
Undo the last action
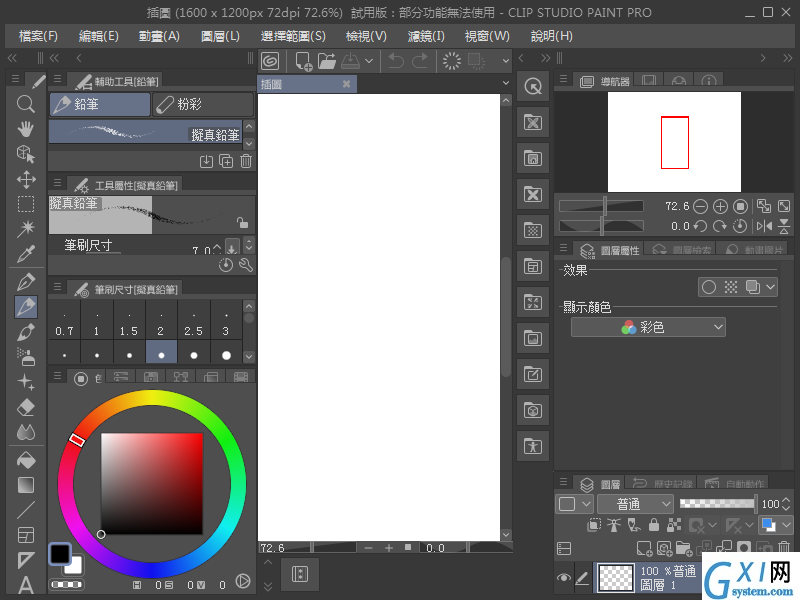pyautogui.click(x=396, y=61)
